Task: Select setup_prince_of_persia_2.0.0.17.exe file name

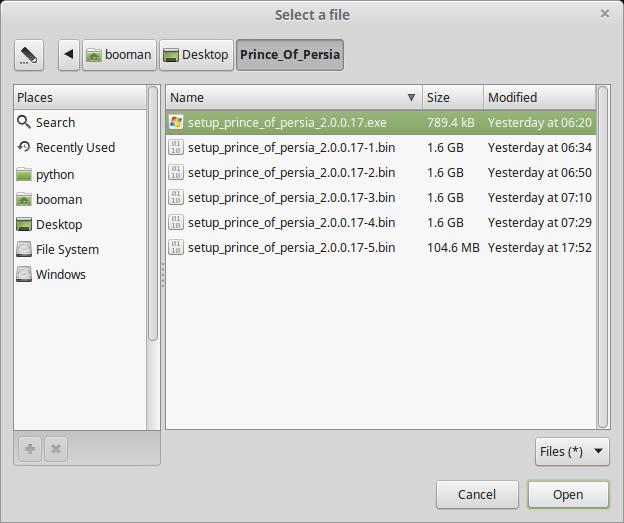Action: (287, 123)
